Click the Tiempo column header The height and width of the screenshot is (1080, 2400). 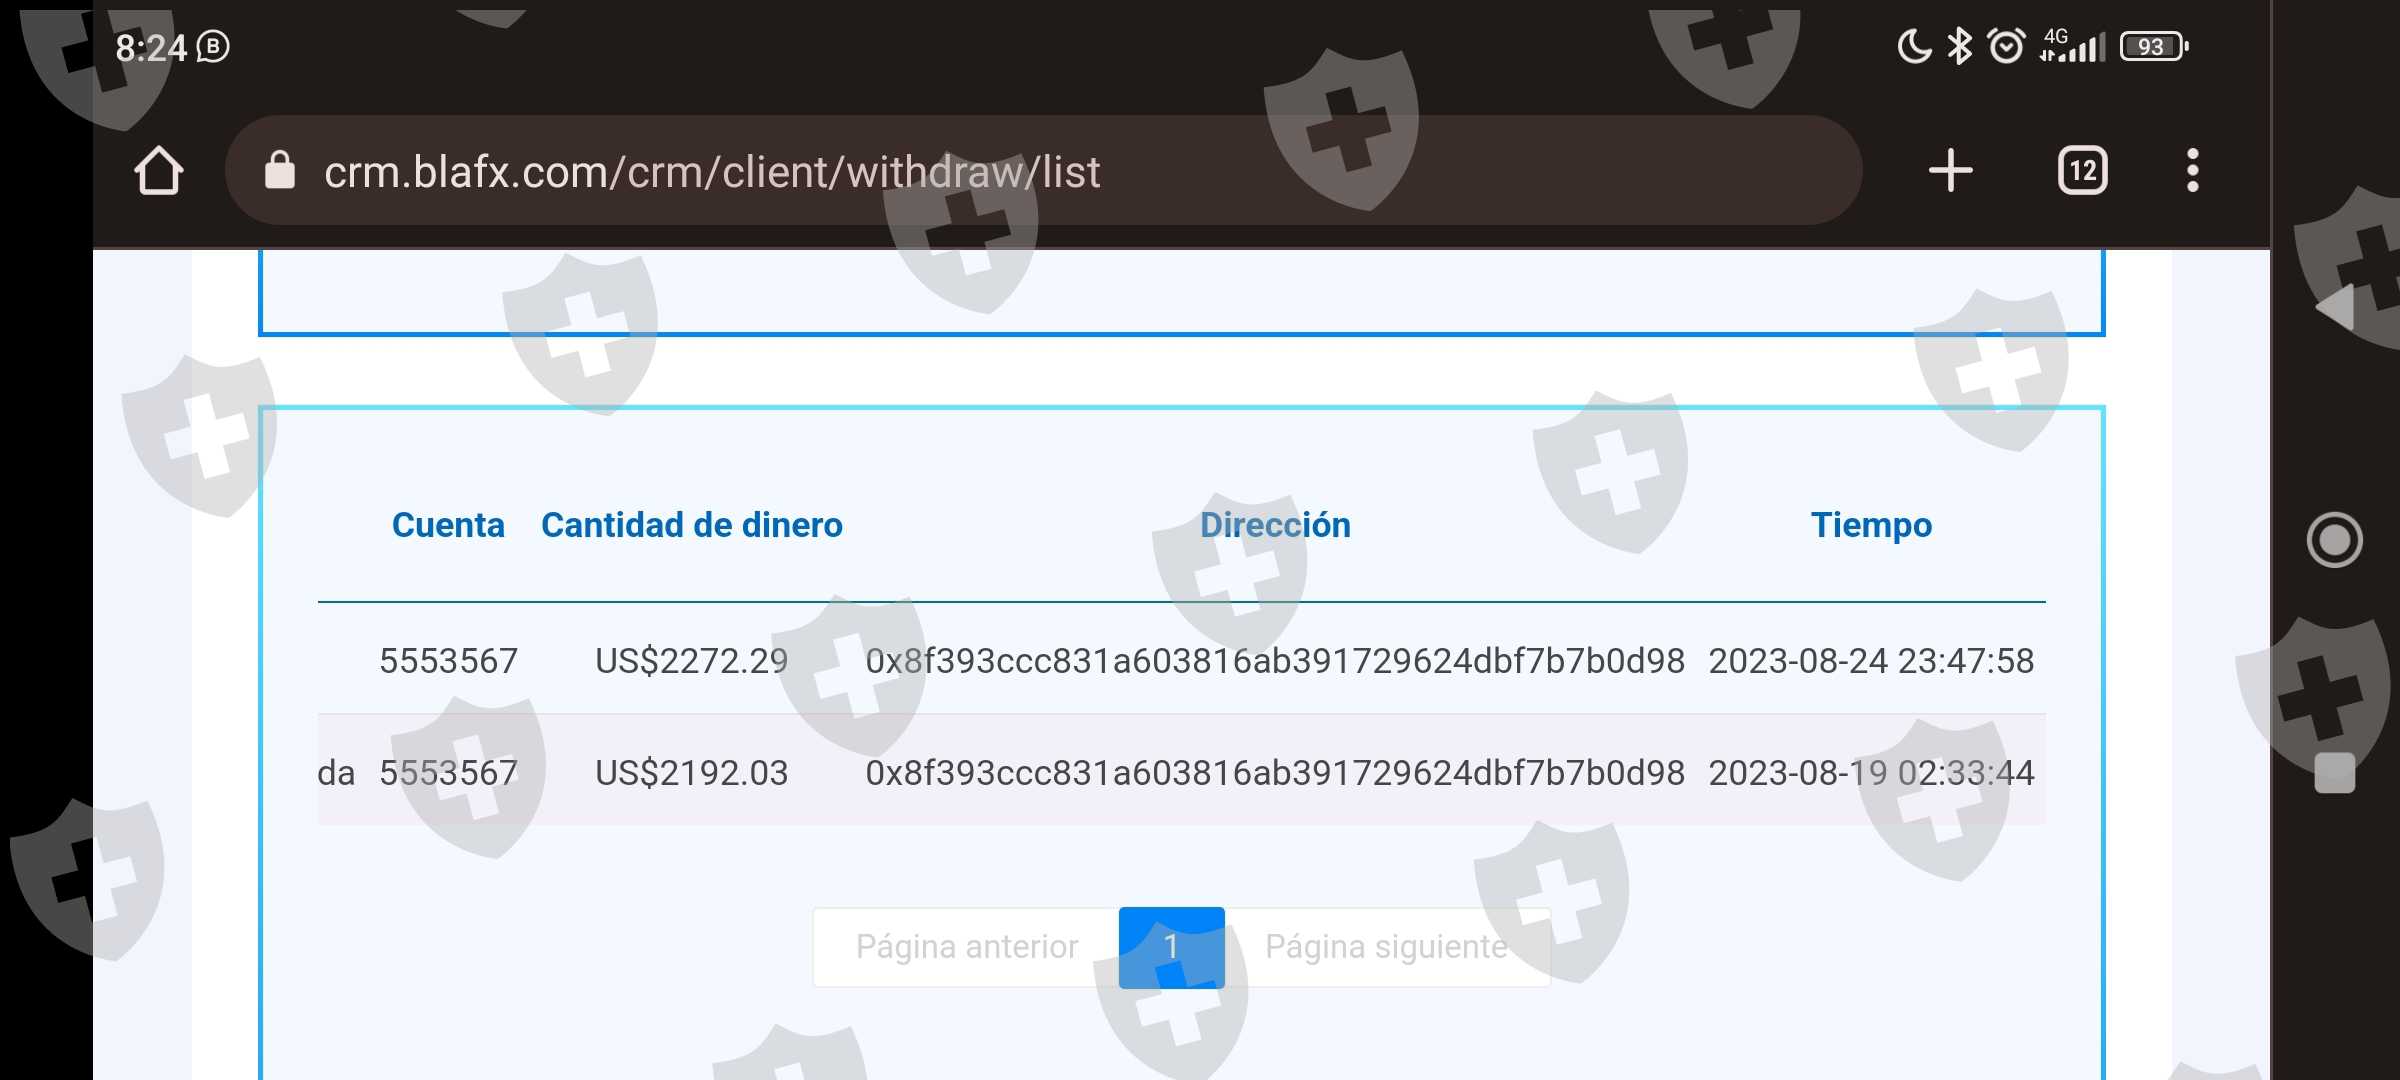1871,525
